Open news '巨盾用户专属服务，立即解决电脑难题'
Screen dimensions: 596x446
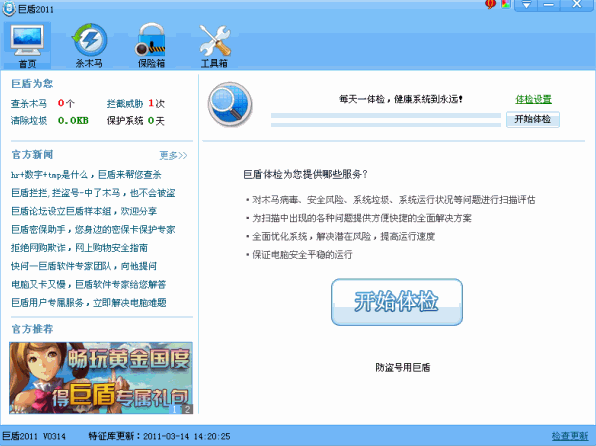point(89,302)
